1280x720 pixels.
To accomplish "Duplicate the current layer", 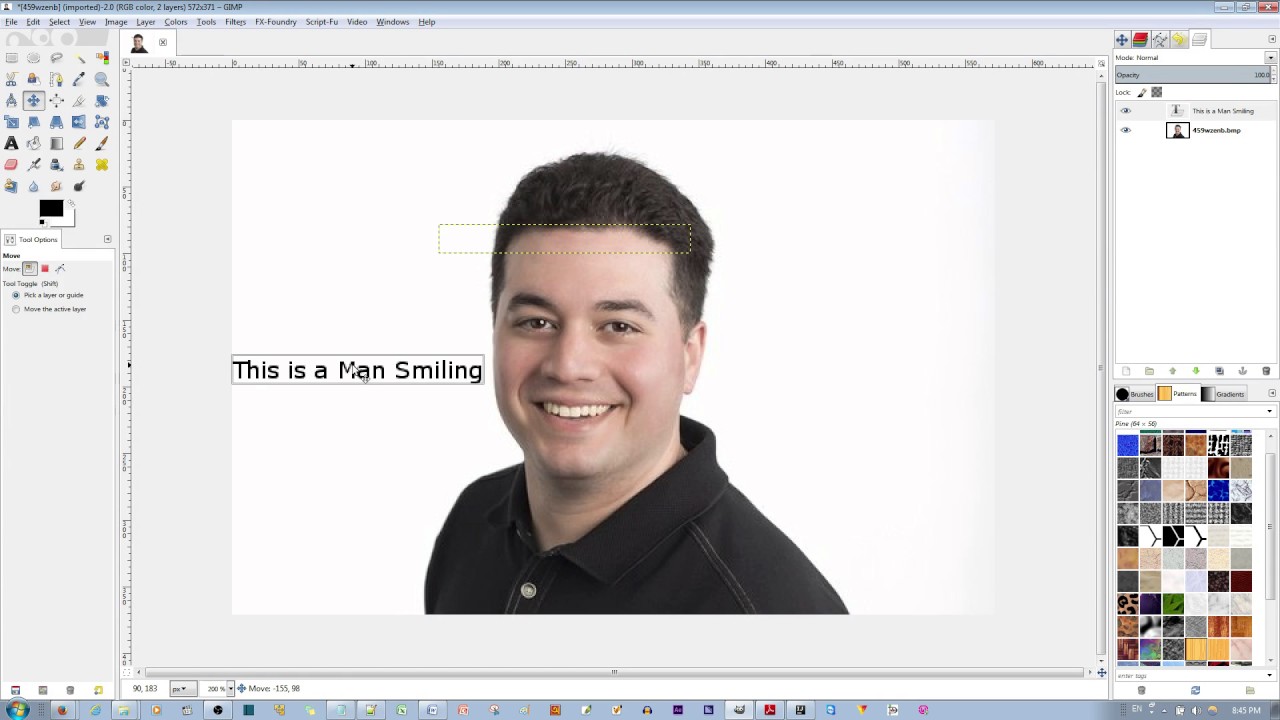I will coord(1219,371).
